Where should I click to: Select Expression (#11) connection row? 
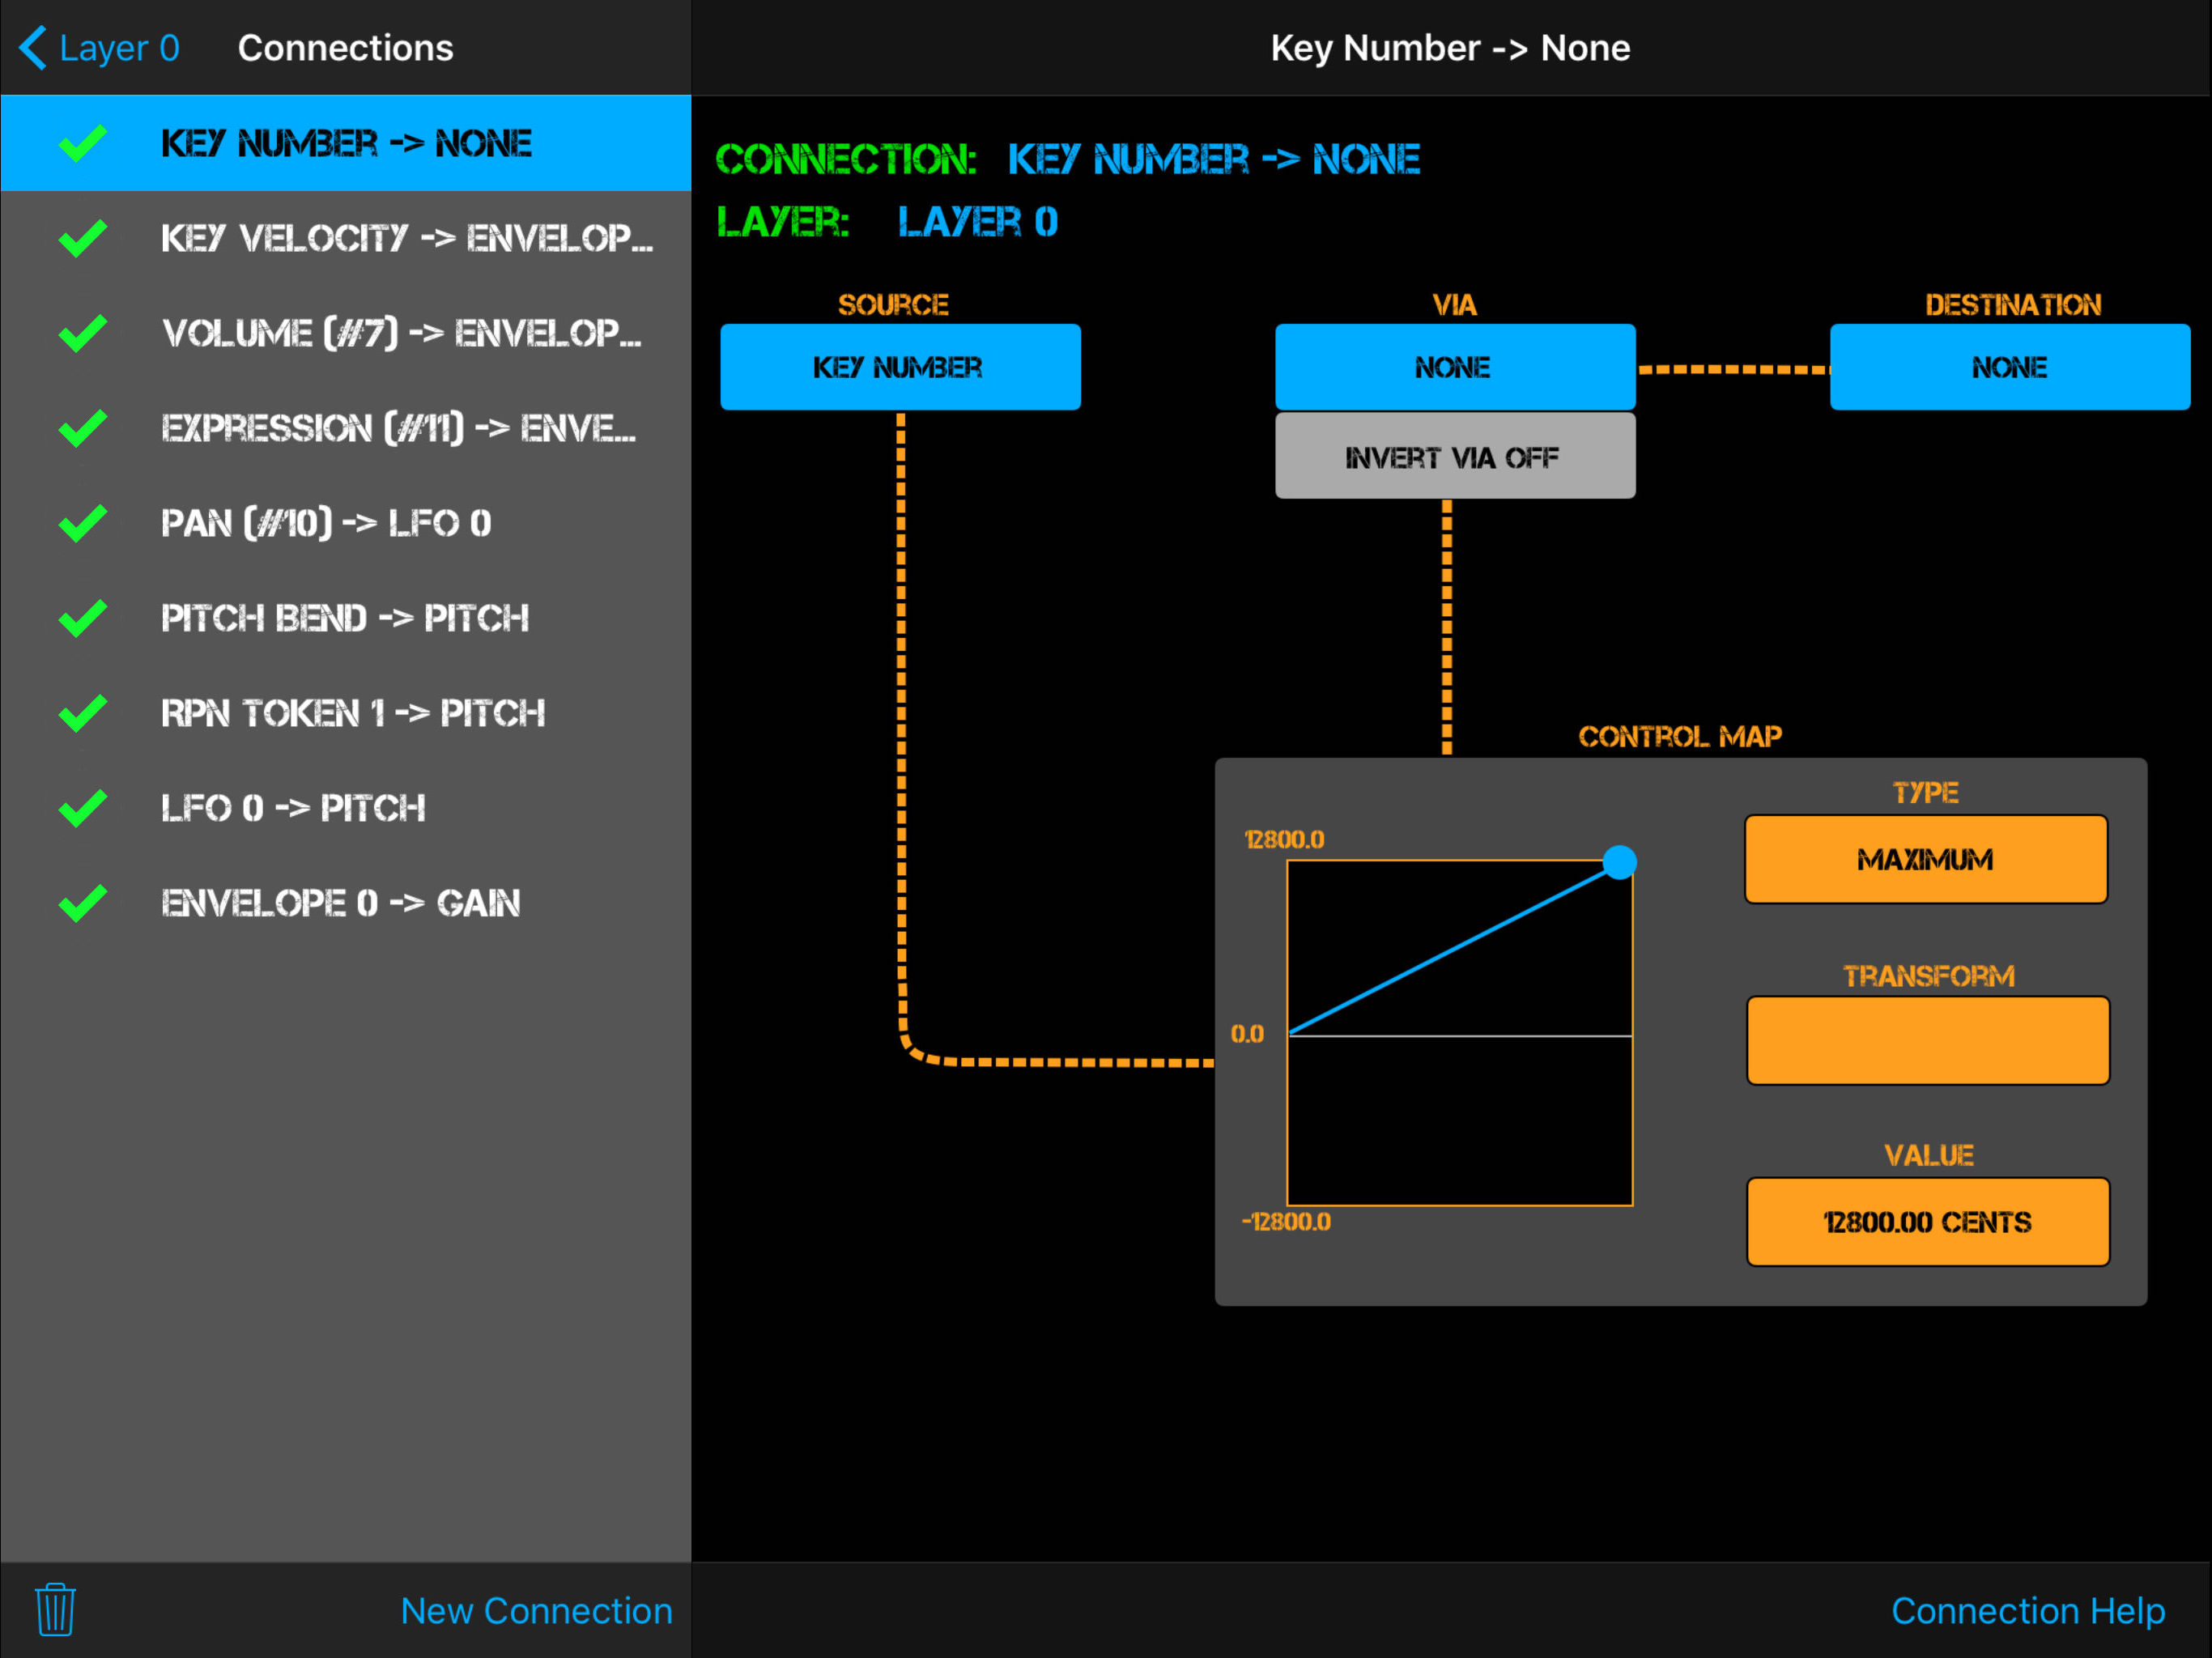point(397,428)
